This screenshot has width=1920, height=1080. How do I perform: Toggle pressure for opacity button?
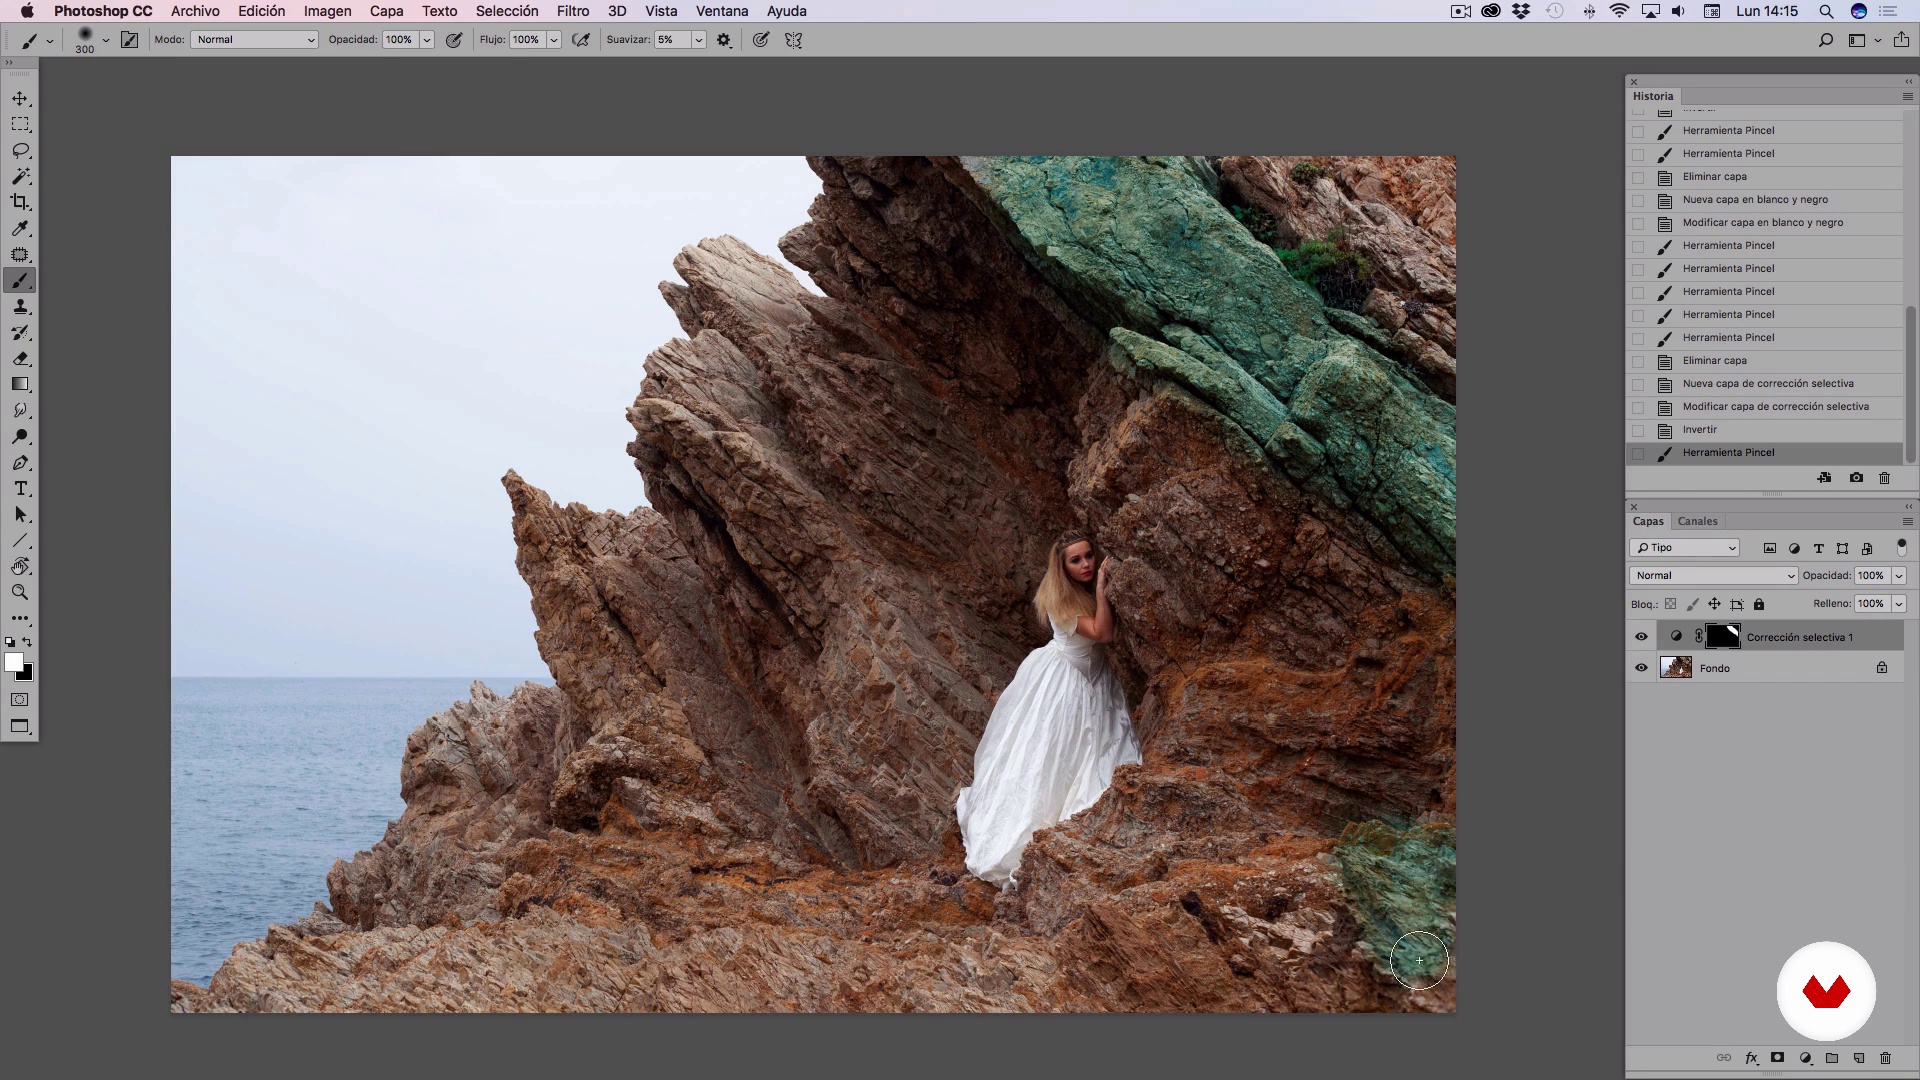454,40
